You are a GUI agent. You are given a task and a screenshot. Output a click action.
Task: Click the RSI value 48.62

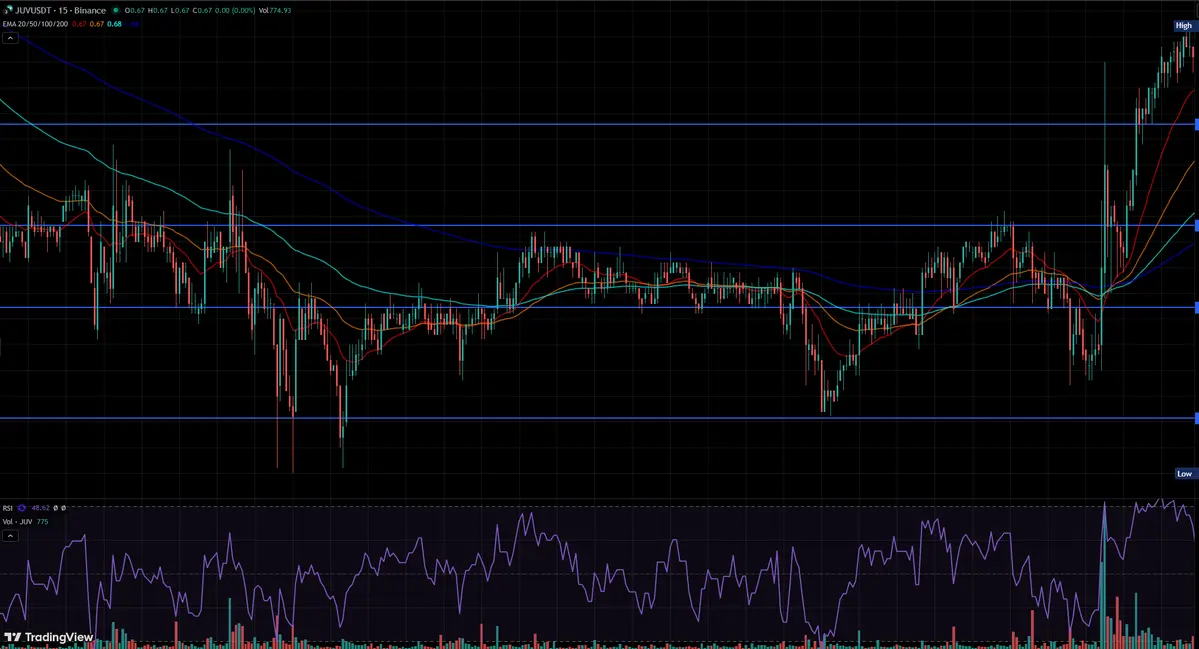click(41, 508)
